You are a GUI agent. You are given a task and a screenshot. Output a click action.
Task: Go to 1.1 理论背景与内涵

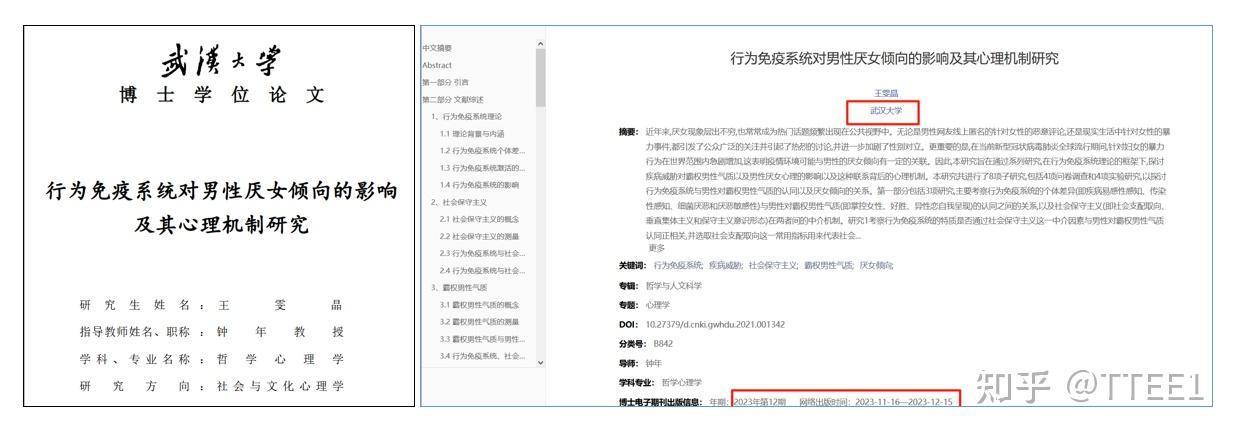473,133
